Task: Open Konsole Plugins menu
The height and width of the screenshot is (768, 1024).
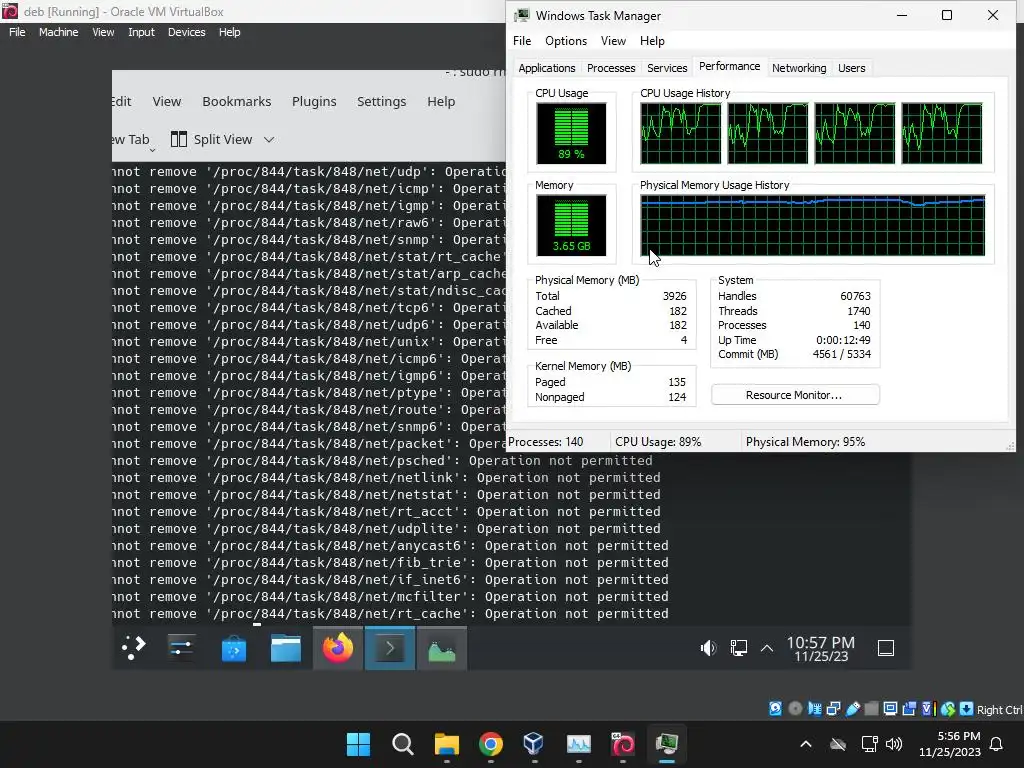Action: pyautogui.click(x=314, y=101)
